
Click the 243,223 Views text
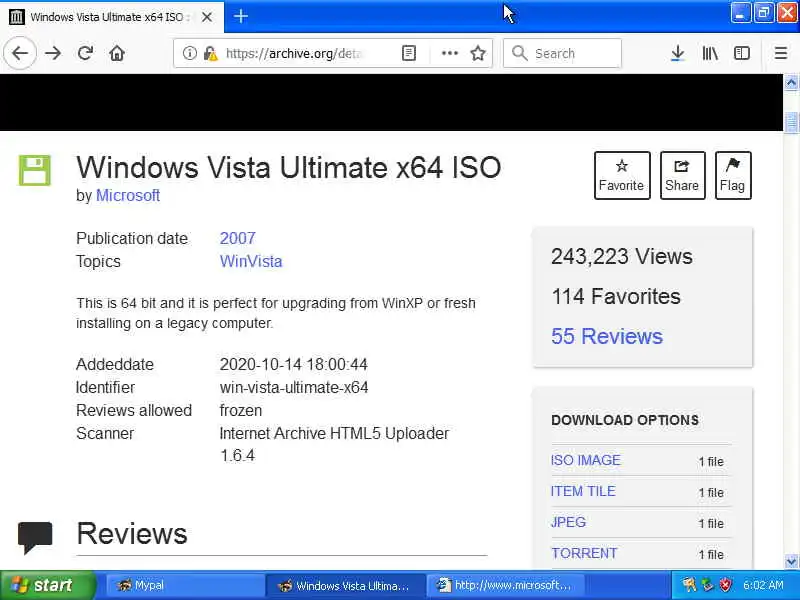(x=622, y=257)
